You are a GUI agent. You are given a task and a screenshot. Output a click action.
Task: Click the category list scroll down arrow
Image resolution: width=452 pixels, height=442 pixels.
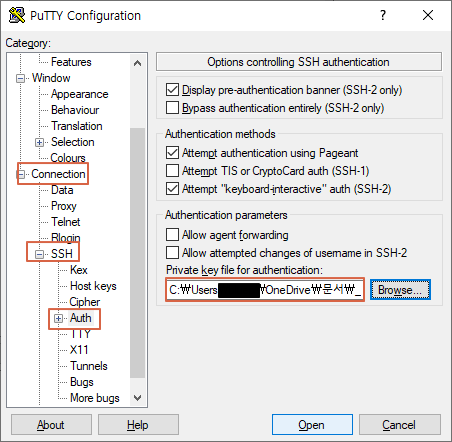click(x=137, y=398)
